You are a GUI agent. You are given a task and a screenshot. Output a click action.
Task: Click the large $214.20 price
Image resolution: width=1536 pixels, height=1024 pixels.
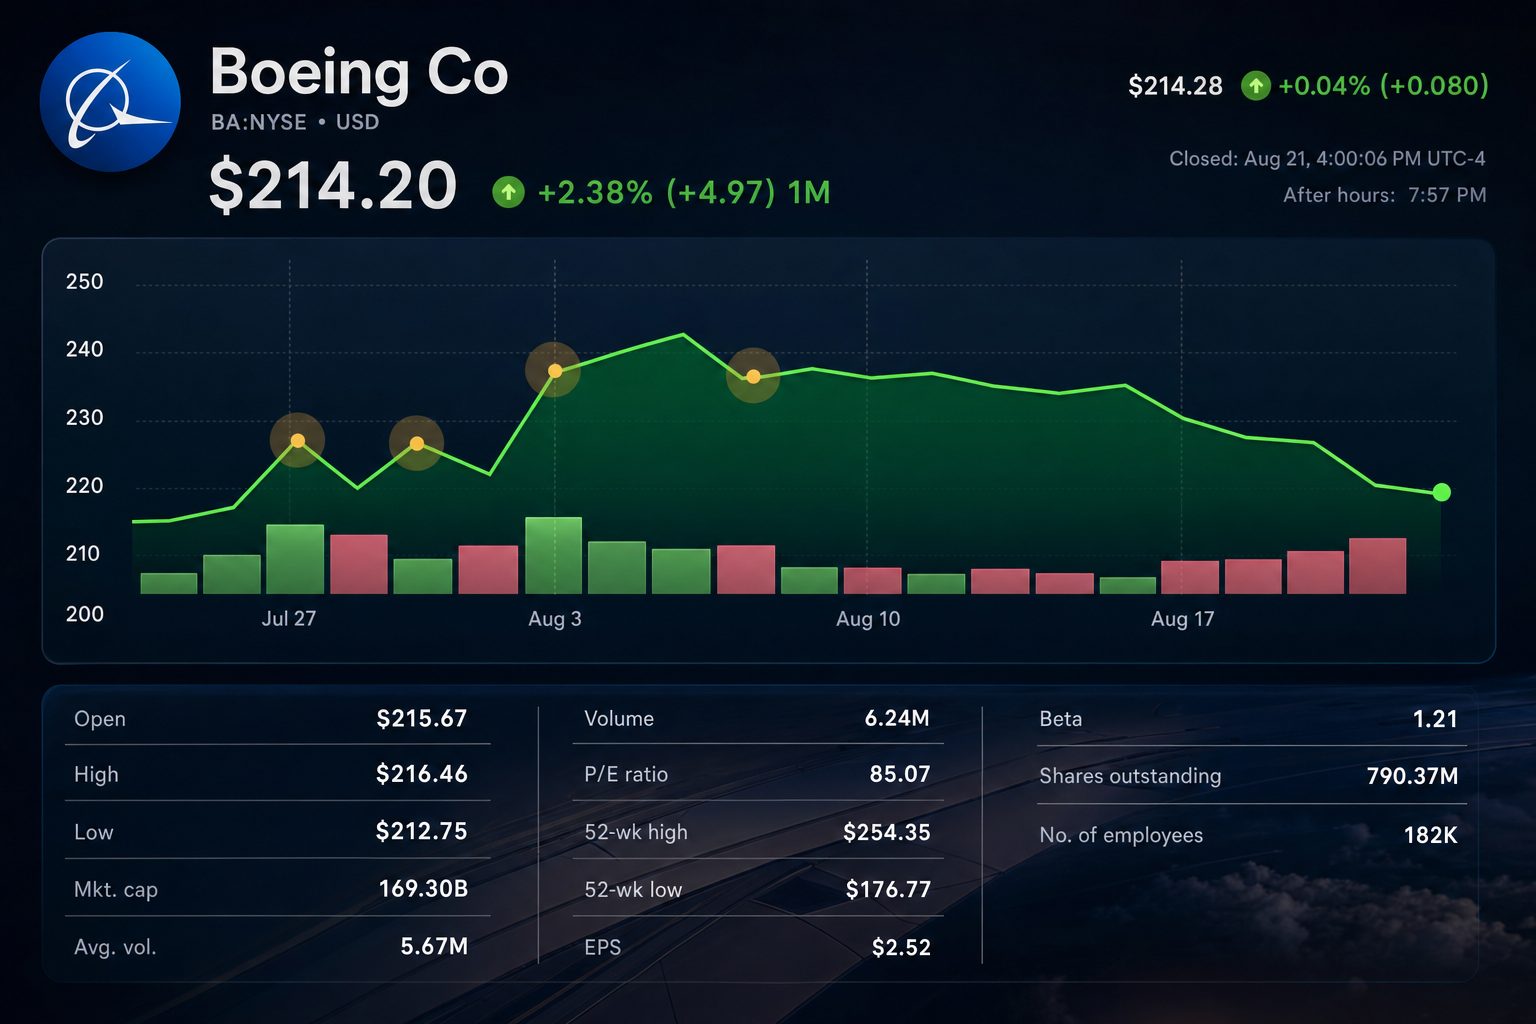[333, 186]
